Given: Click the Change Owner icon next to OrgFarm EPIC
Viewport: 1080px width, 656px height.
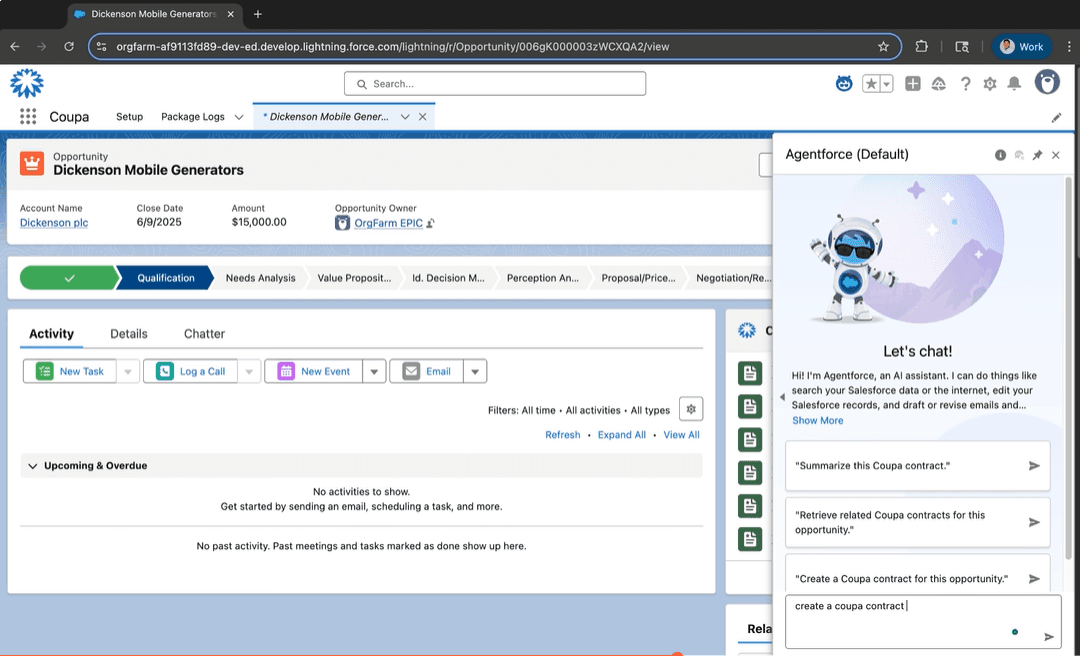Looking at the screenshot, I should [430, 223].
